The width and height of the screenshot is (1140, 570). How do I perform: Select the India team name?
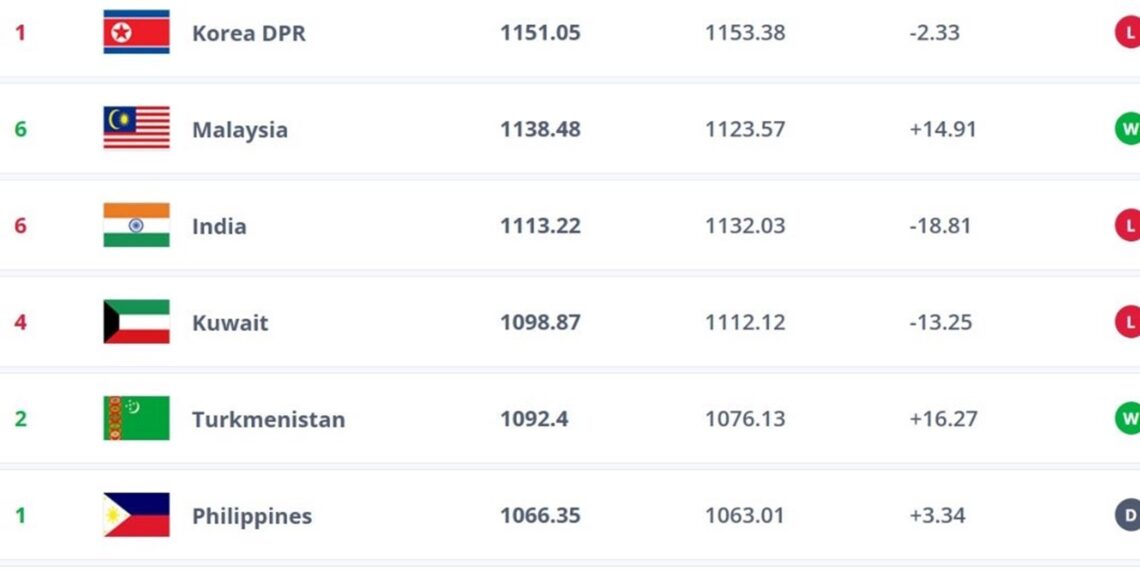(x=219, y=226)
